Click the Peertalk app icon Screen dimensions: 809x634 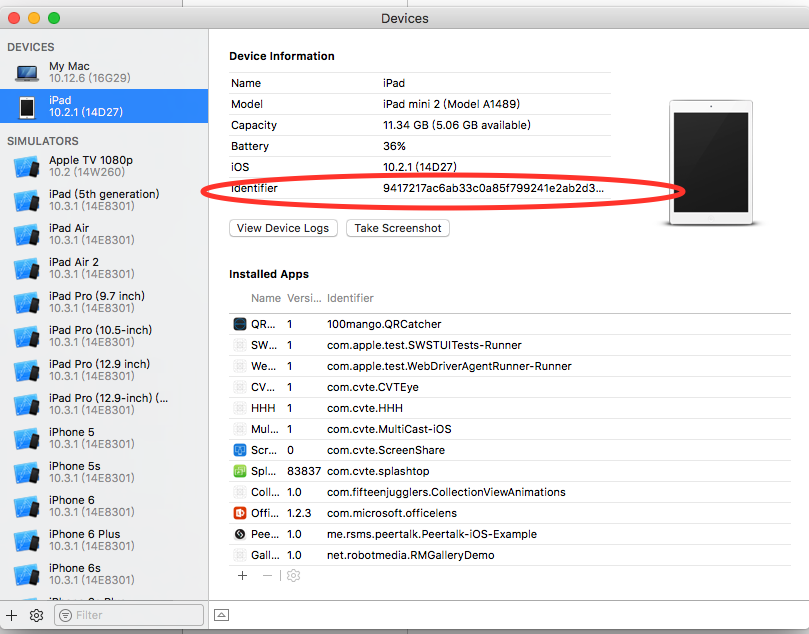(240, 534)
